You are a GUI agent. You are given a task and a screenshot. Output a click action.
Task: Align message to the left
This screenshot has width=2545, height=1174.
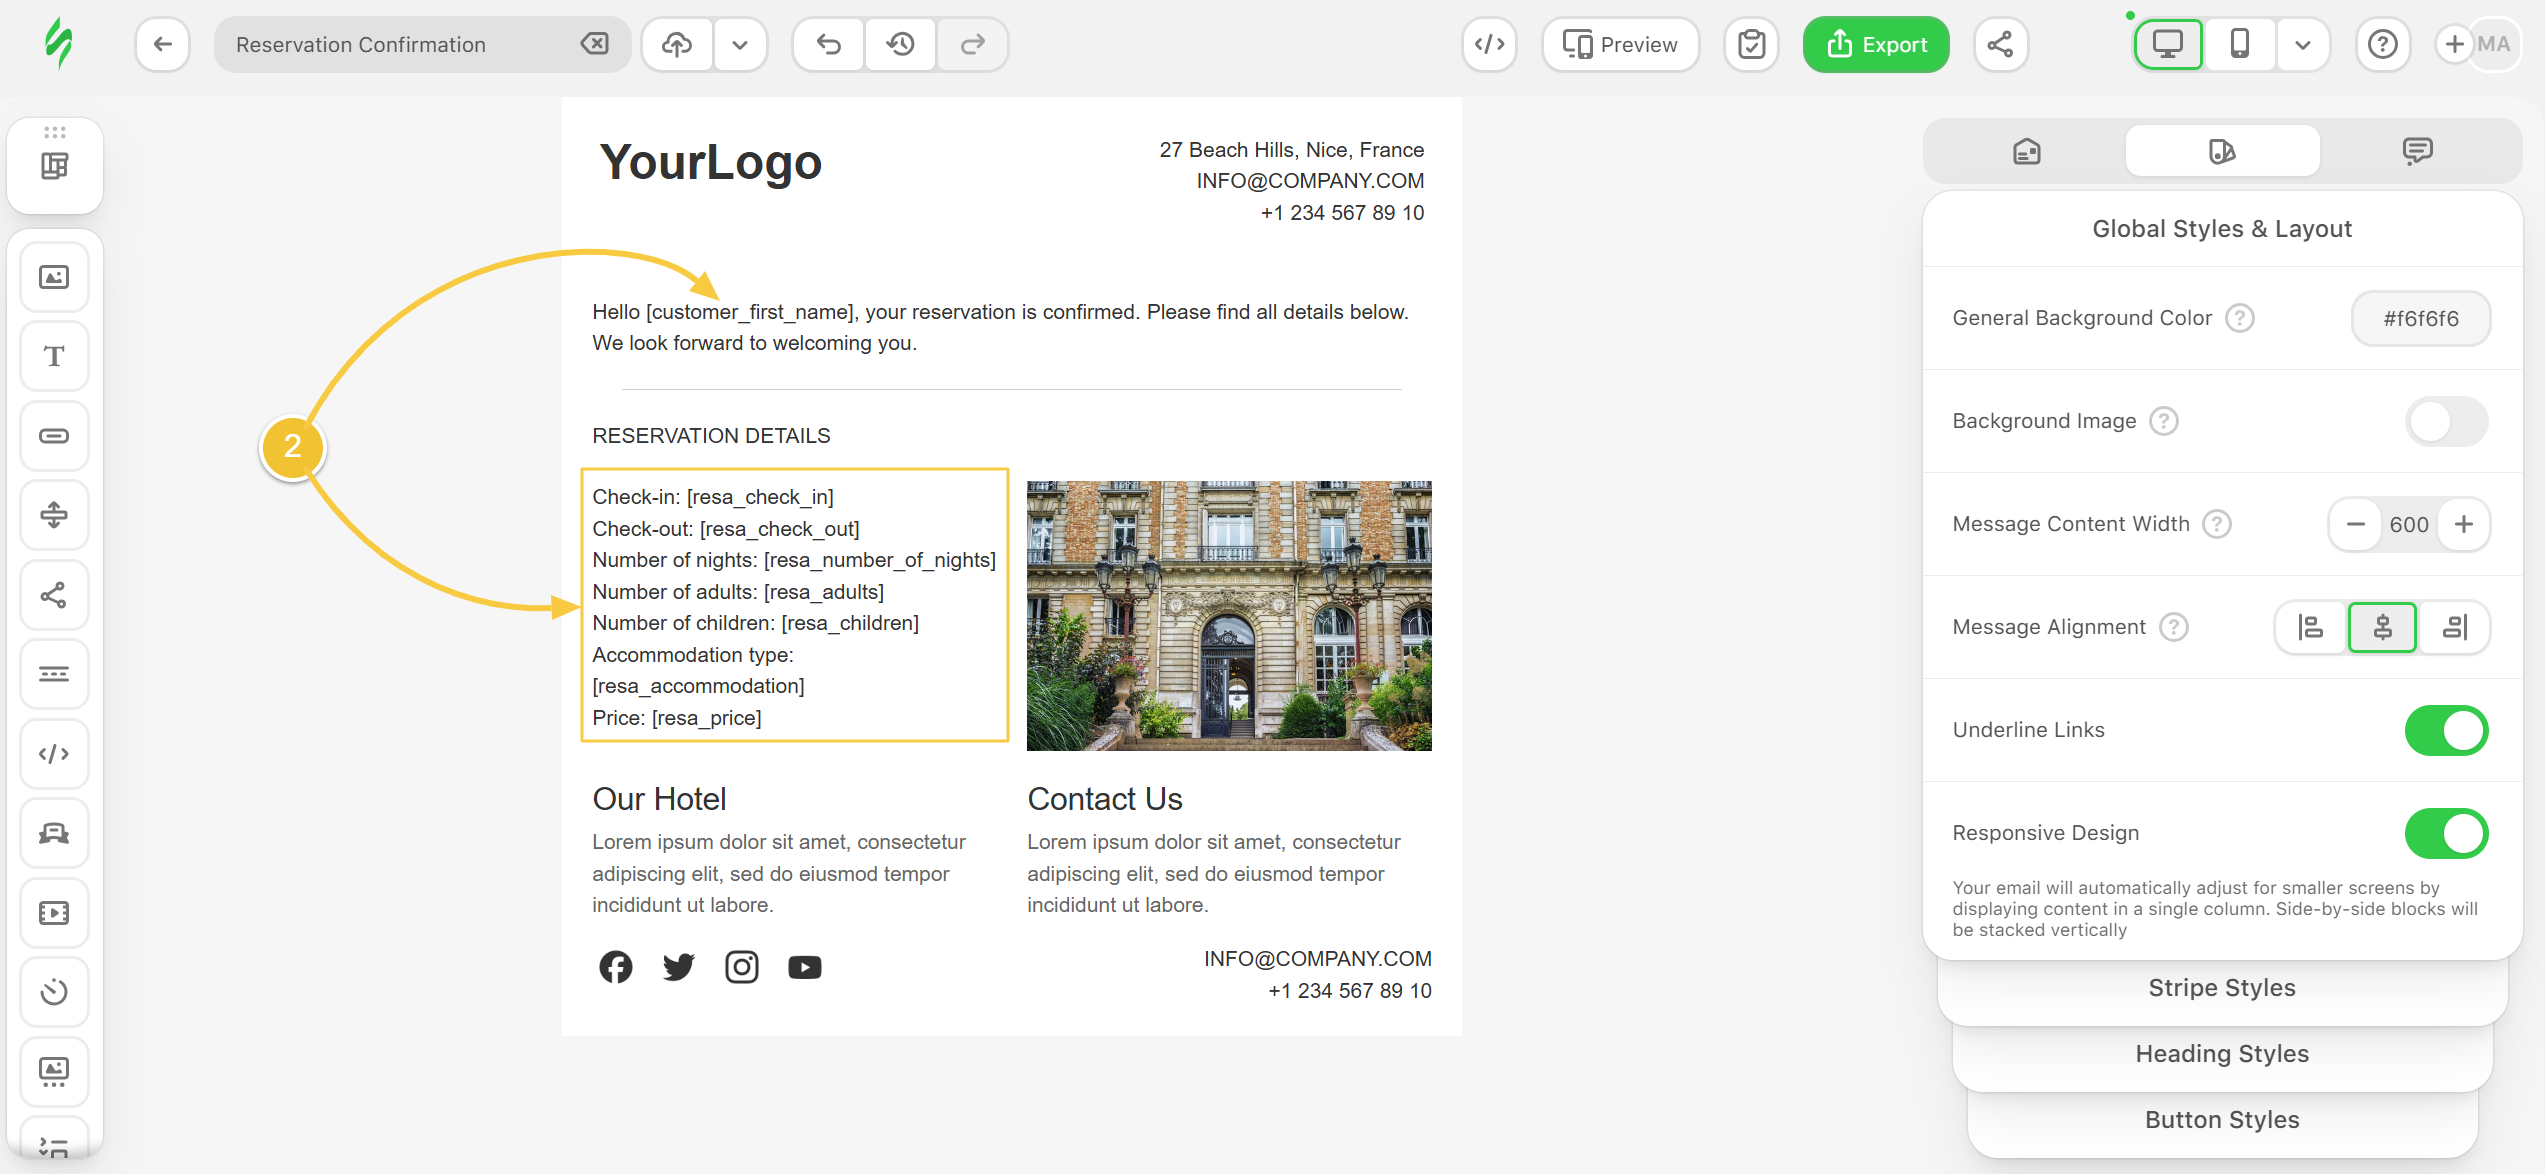[x=2310, y=627]
